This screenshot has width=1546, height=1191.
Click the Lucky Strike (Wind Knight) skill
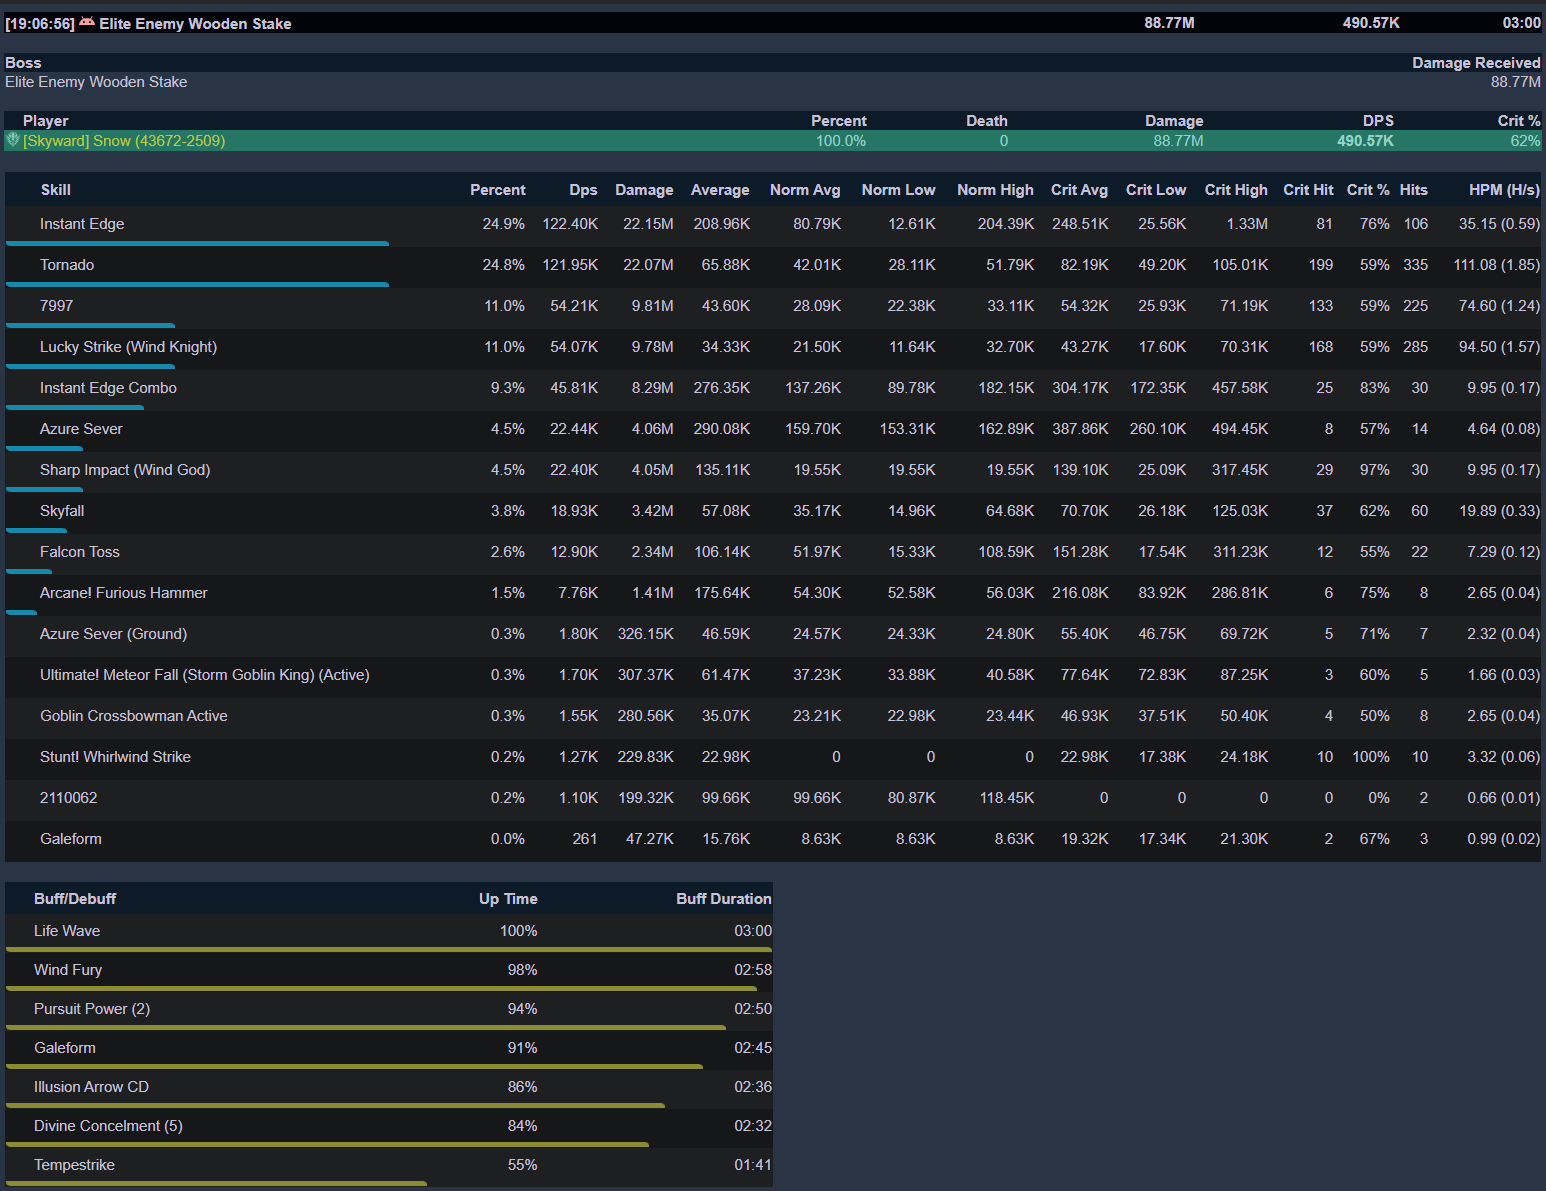[x=128, y=347]
